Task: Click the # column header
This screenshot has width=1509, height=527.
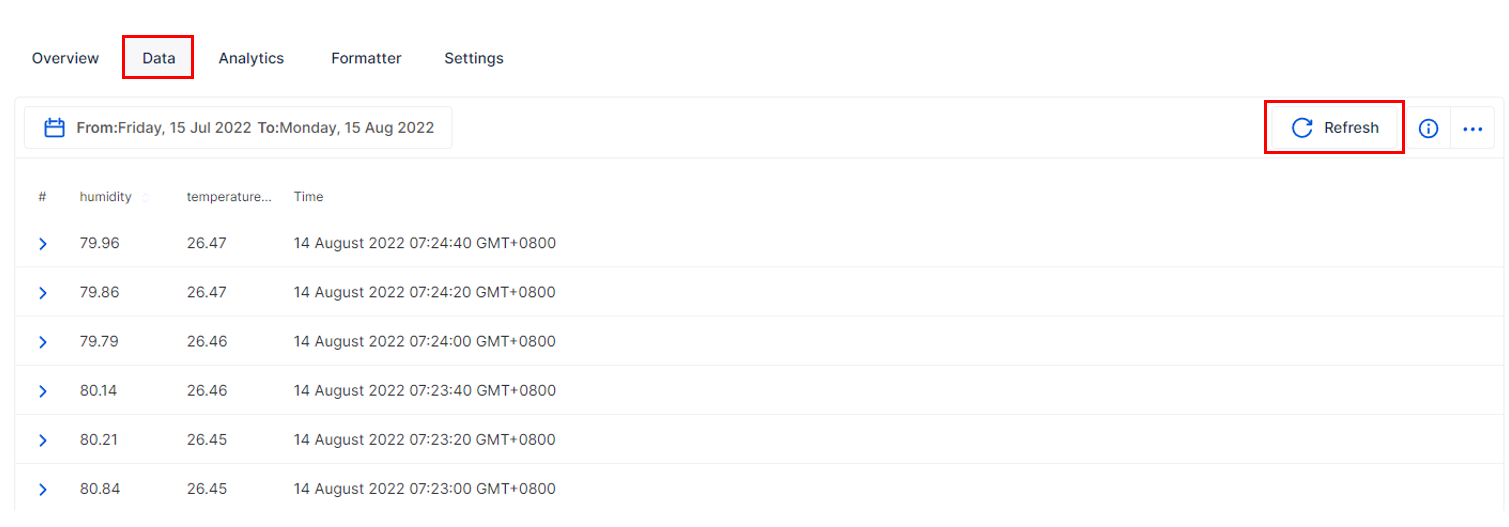Action: tap(42, 197)
